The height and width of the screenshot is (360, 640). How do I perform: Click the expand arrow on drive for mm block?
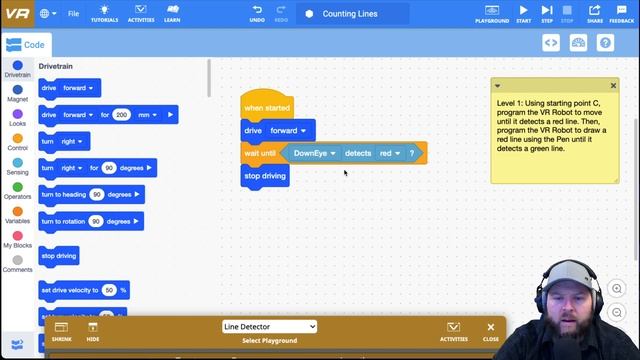tap(170, 115)
